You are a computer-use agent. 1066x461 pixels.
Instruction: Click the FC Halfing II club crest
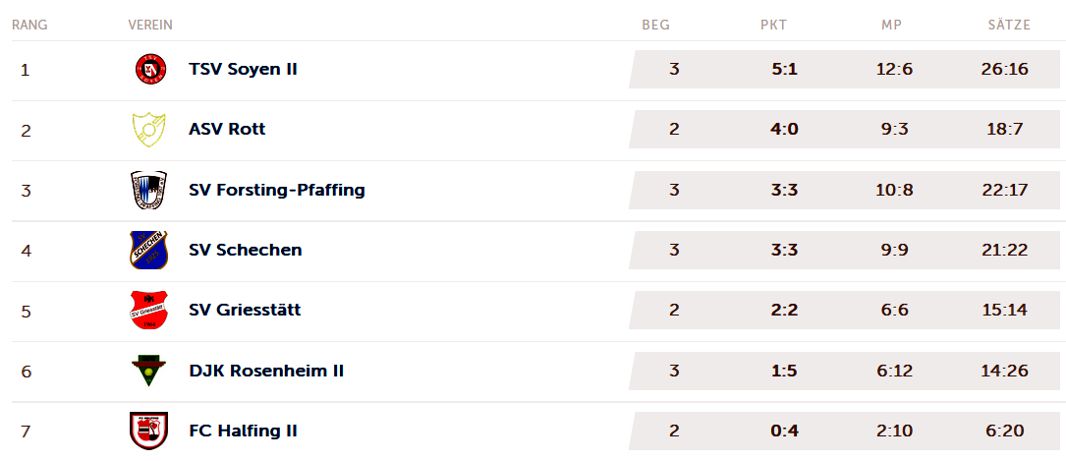[148, 431]
